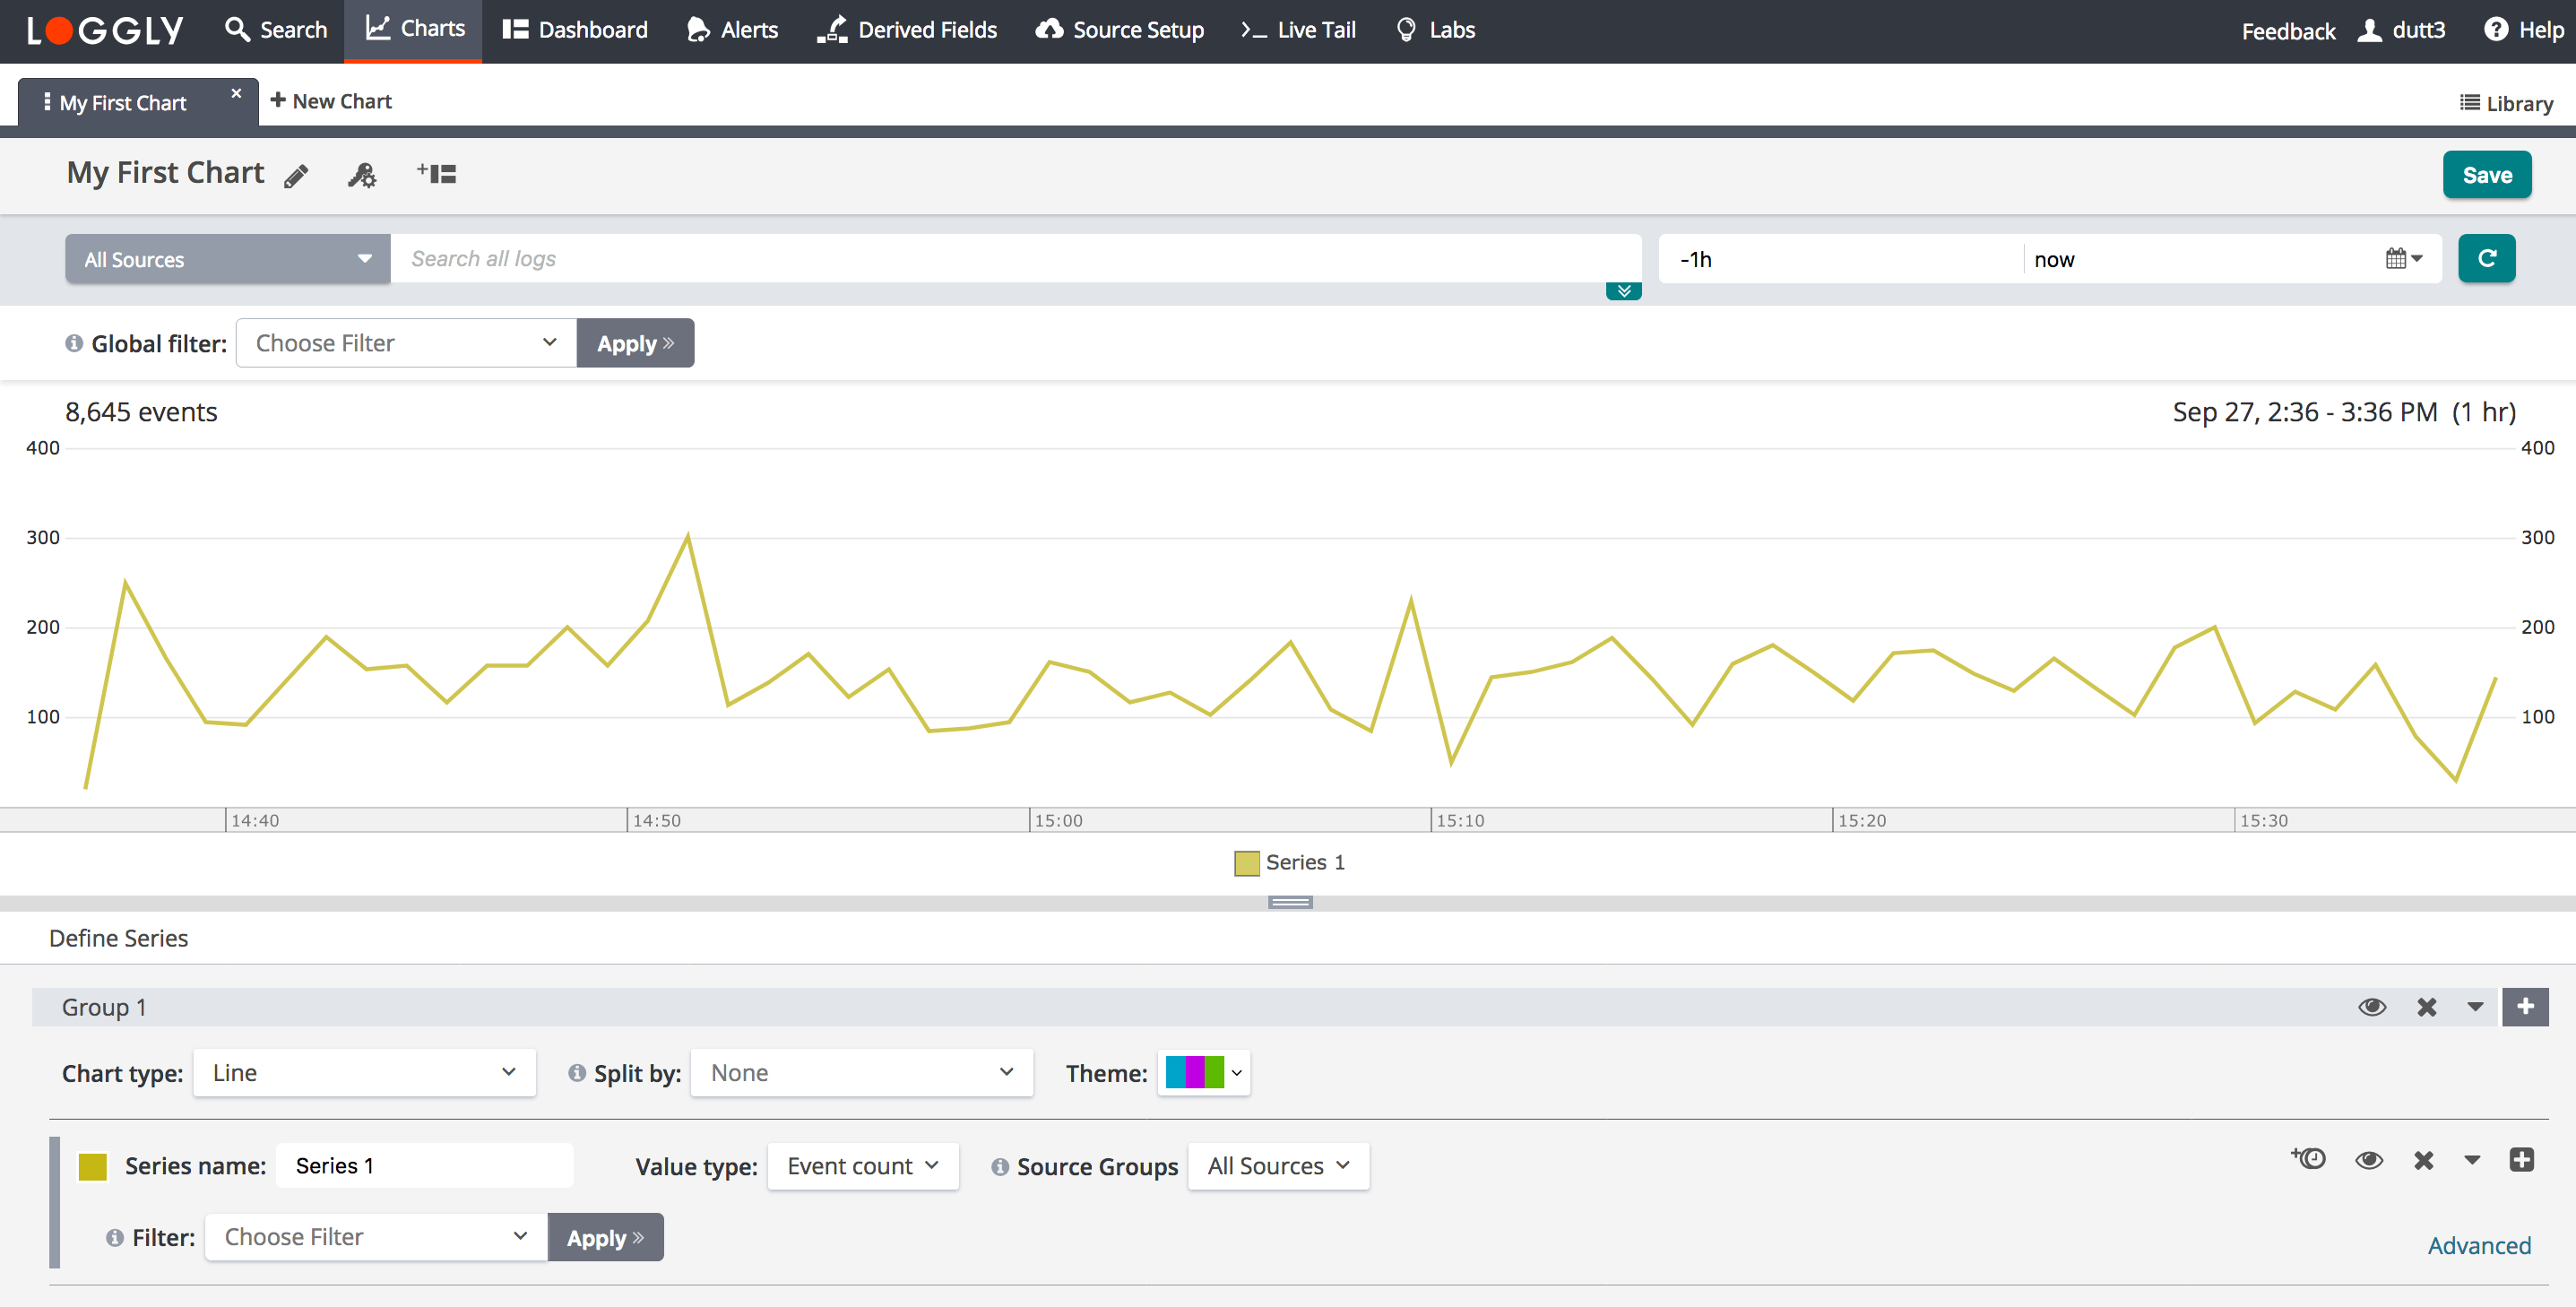Screen dimensions: 2576x1307
Task: Navigate to Source Setup
Action: (x=1119, y=30)
